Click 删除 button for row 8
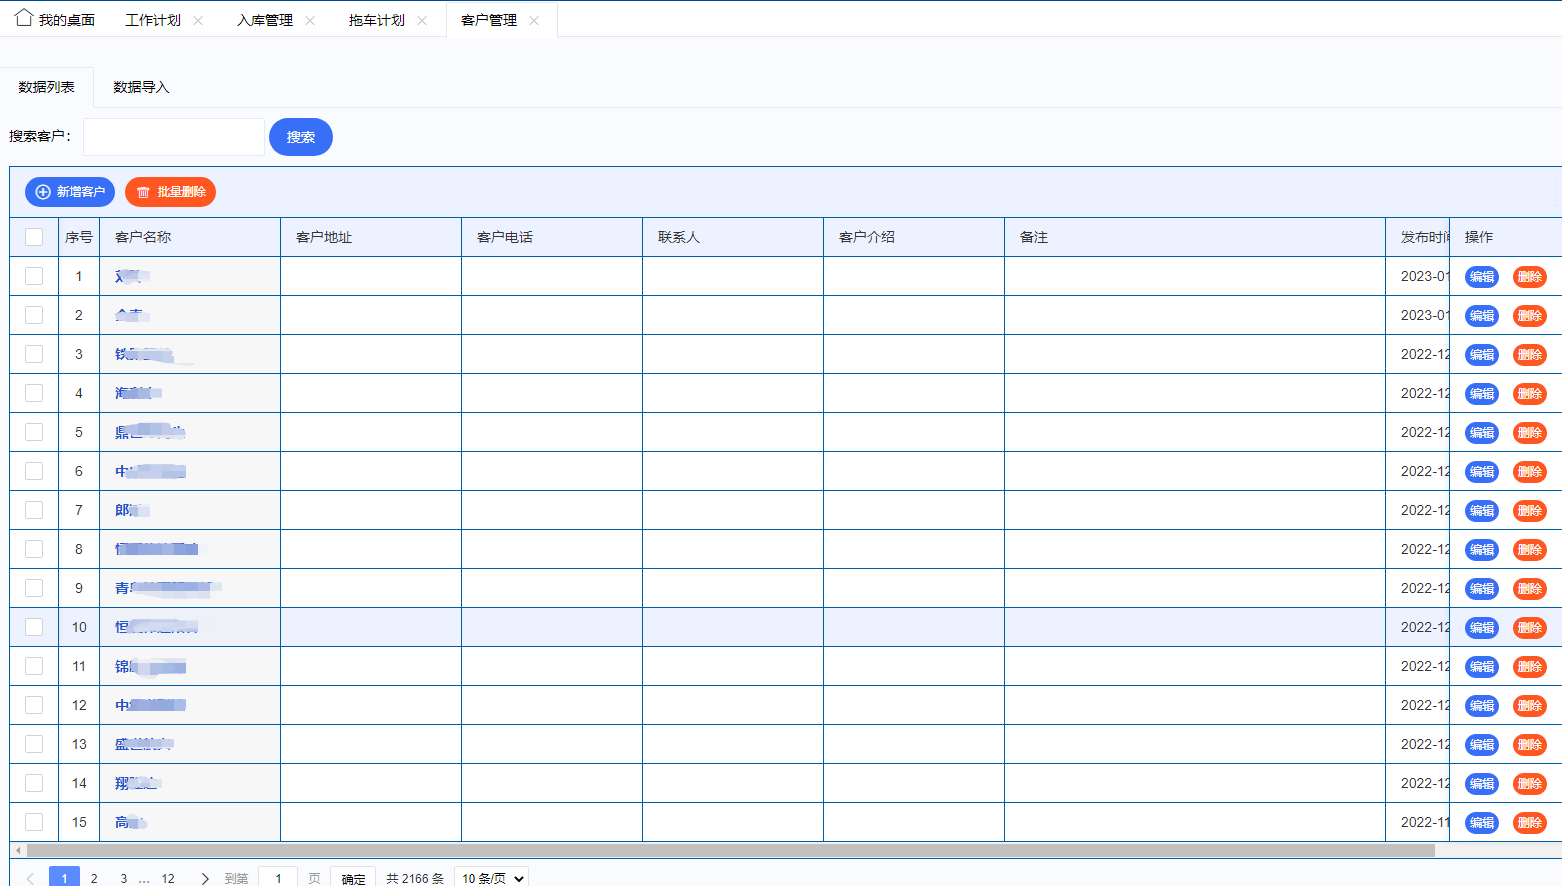The image size is (1562, 886). pos(1529,550)
